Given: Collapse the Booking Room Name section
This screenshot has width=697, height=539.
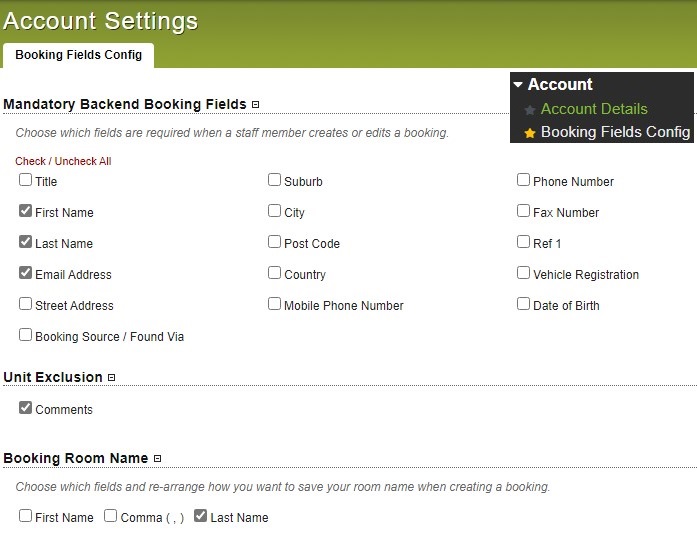Looking at the screenshot, I should pyautogui.click(x=157, y=459).
